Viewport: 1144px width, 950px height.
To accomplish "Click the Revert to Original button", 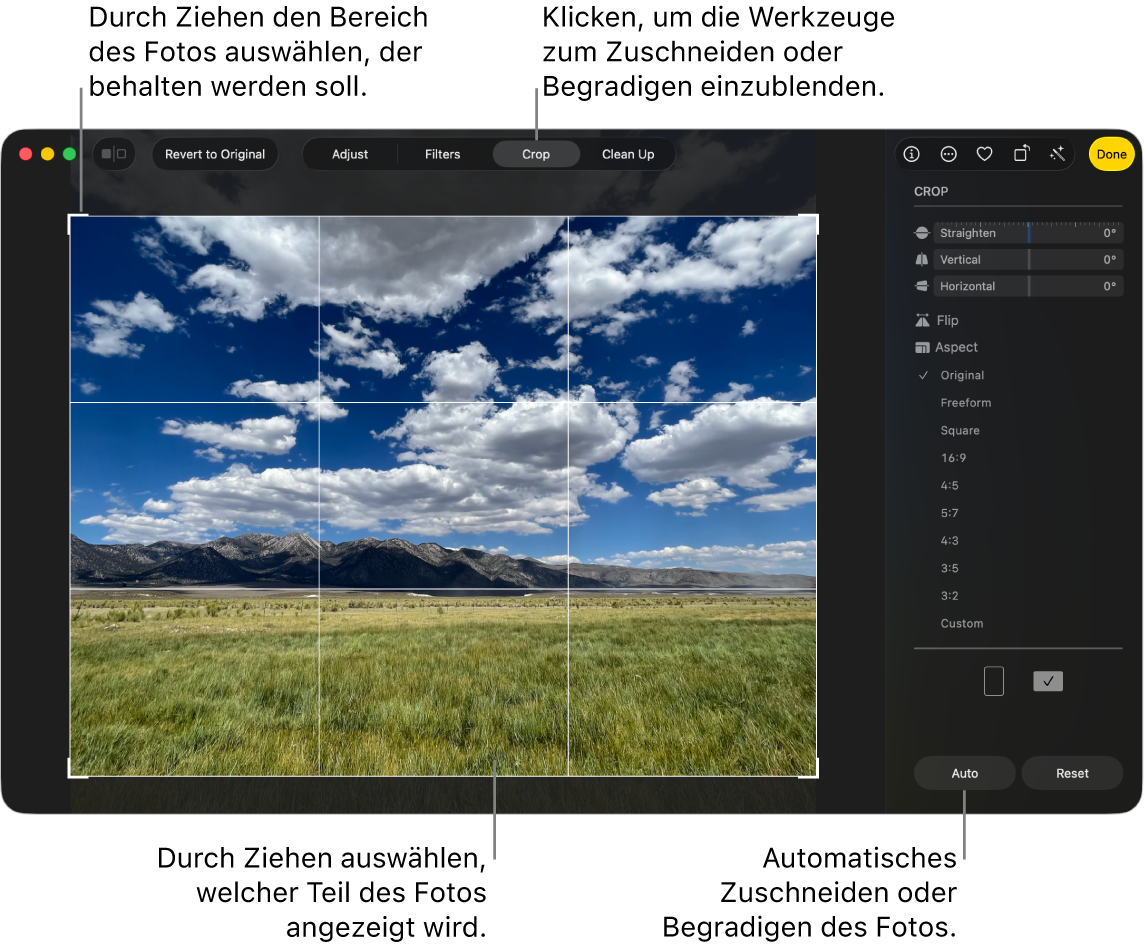I will (x=215, y=154).
